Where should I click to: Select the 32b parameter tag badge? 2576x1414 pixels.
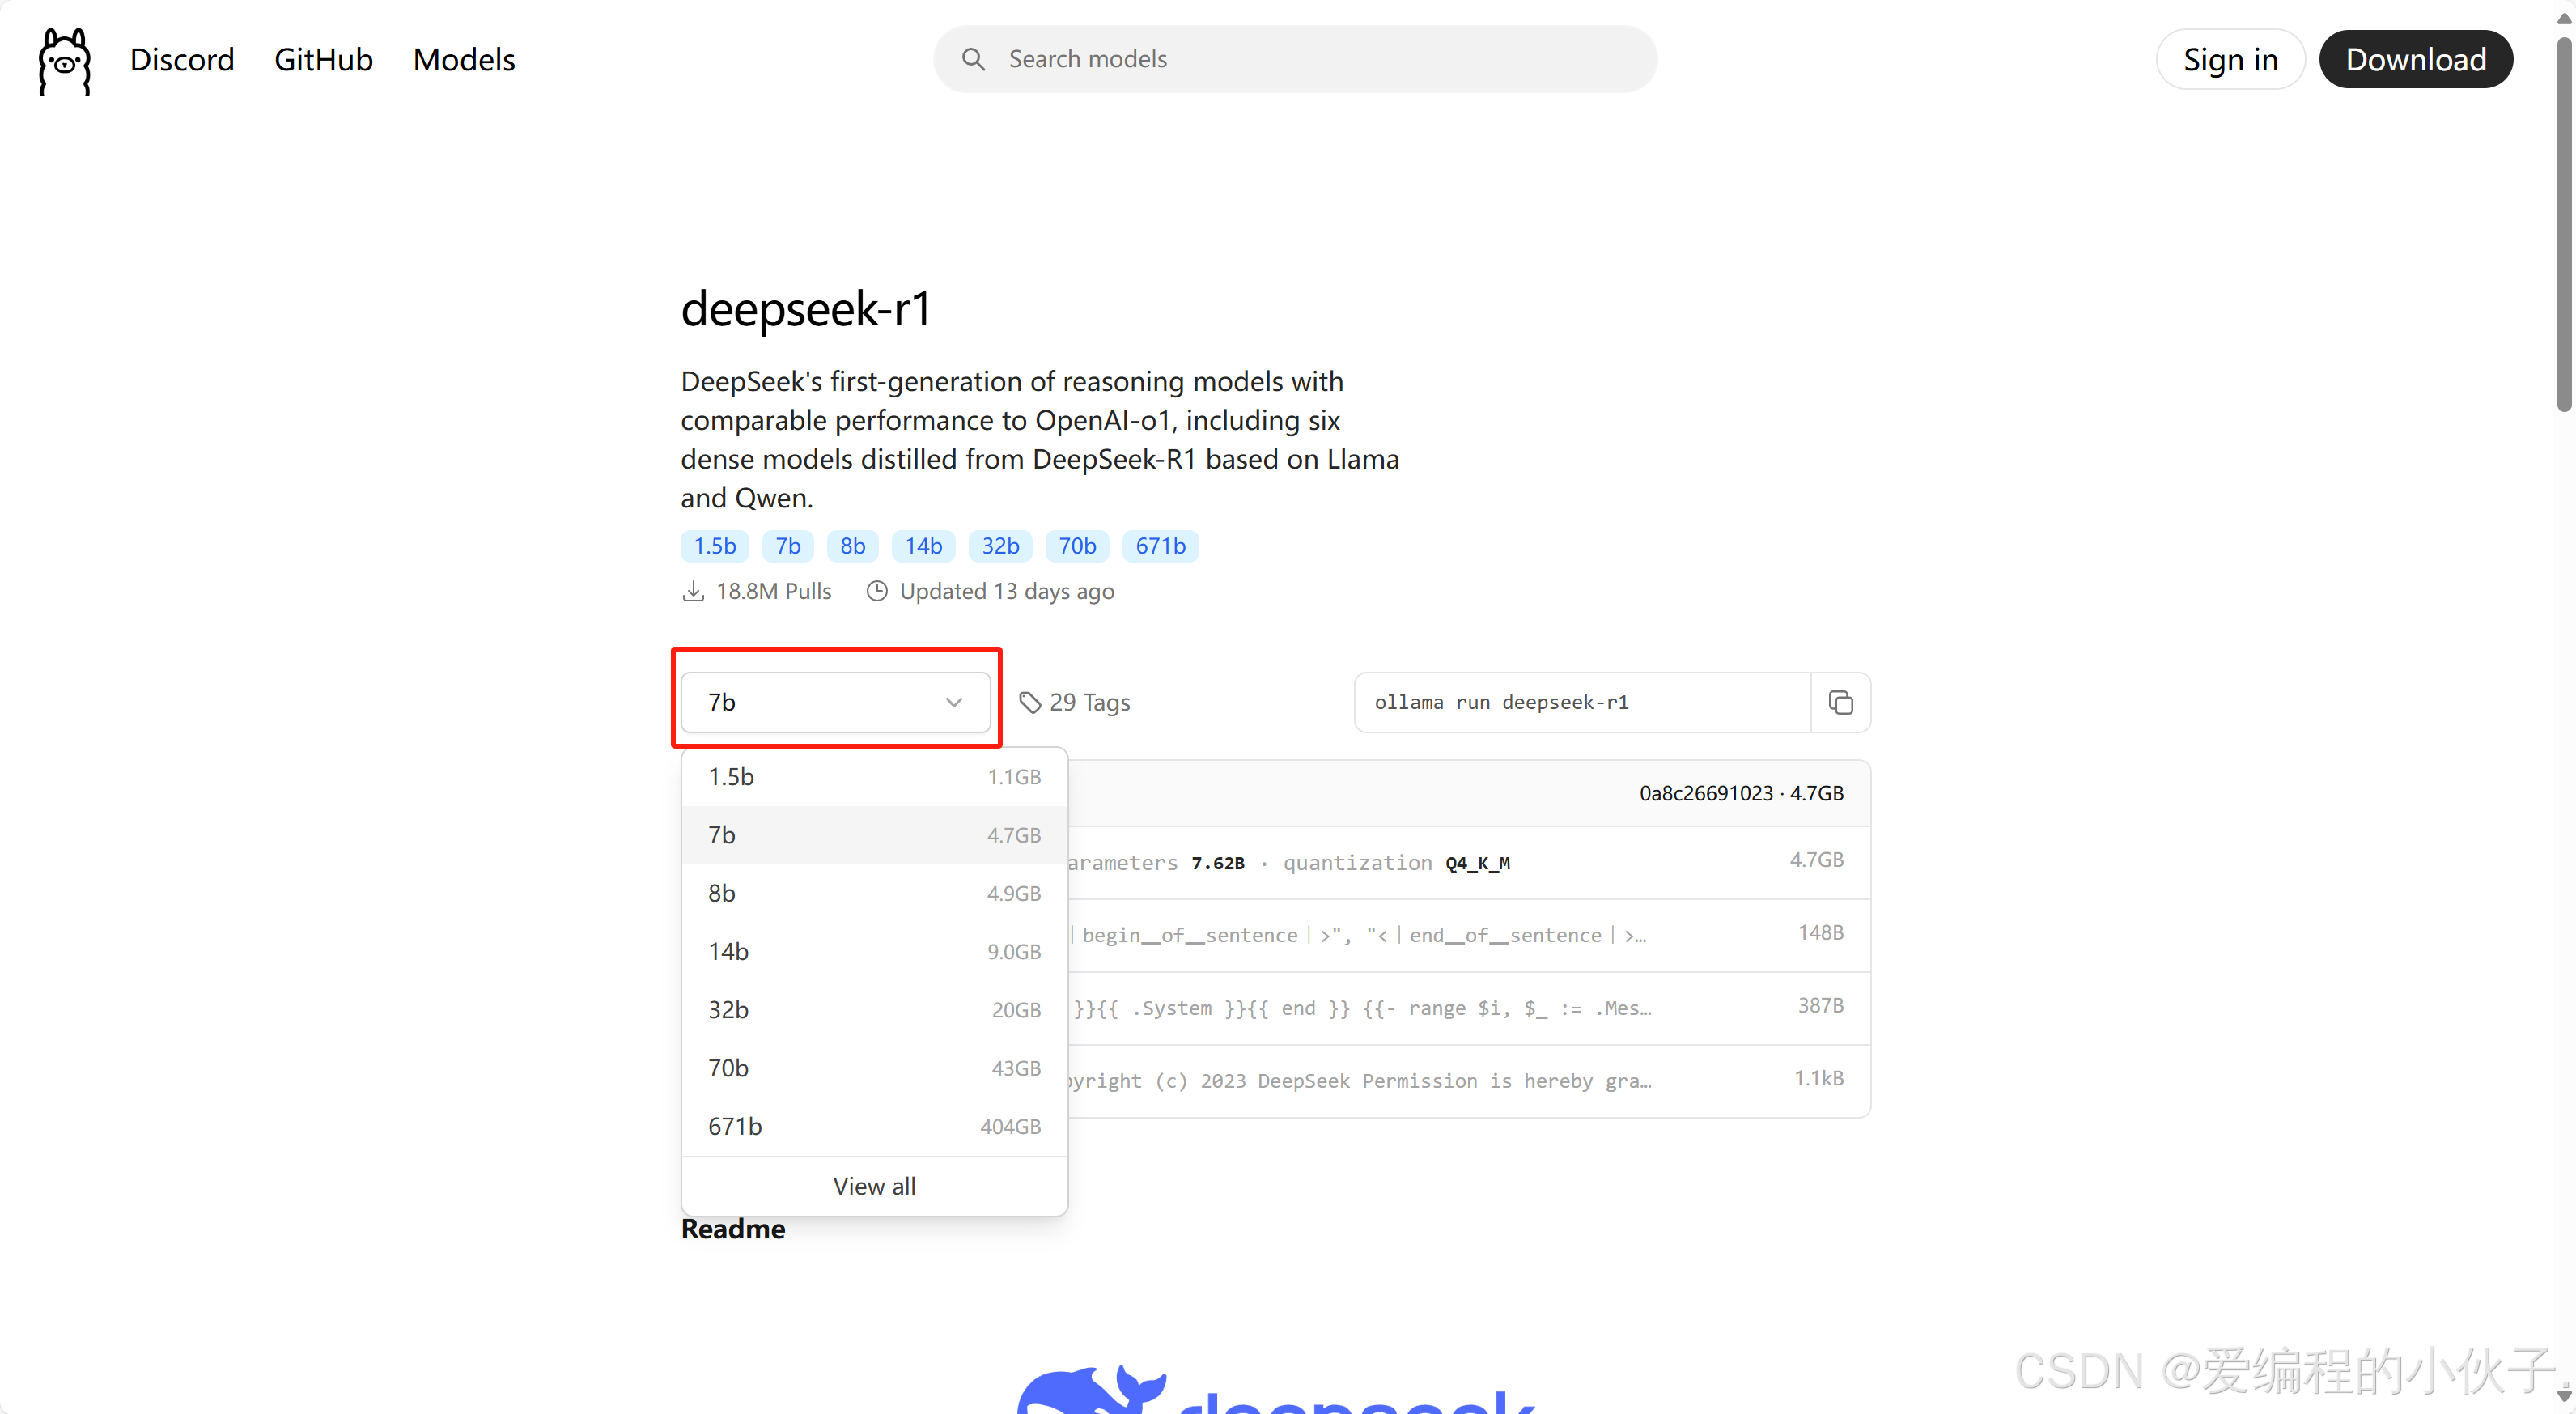1000,546
